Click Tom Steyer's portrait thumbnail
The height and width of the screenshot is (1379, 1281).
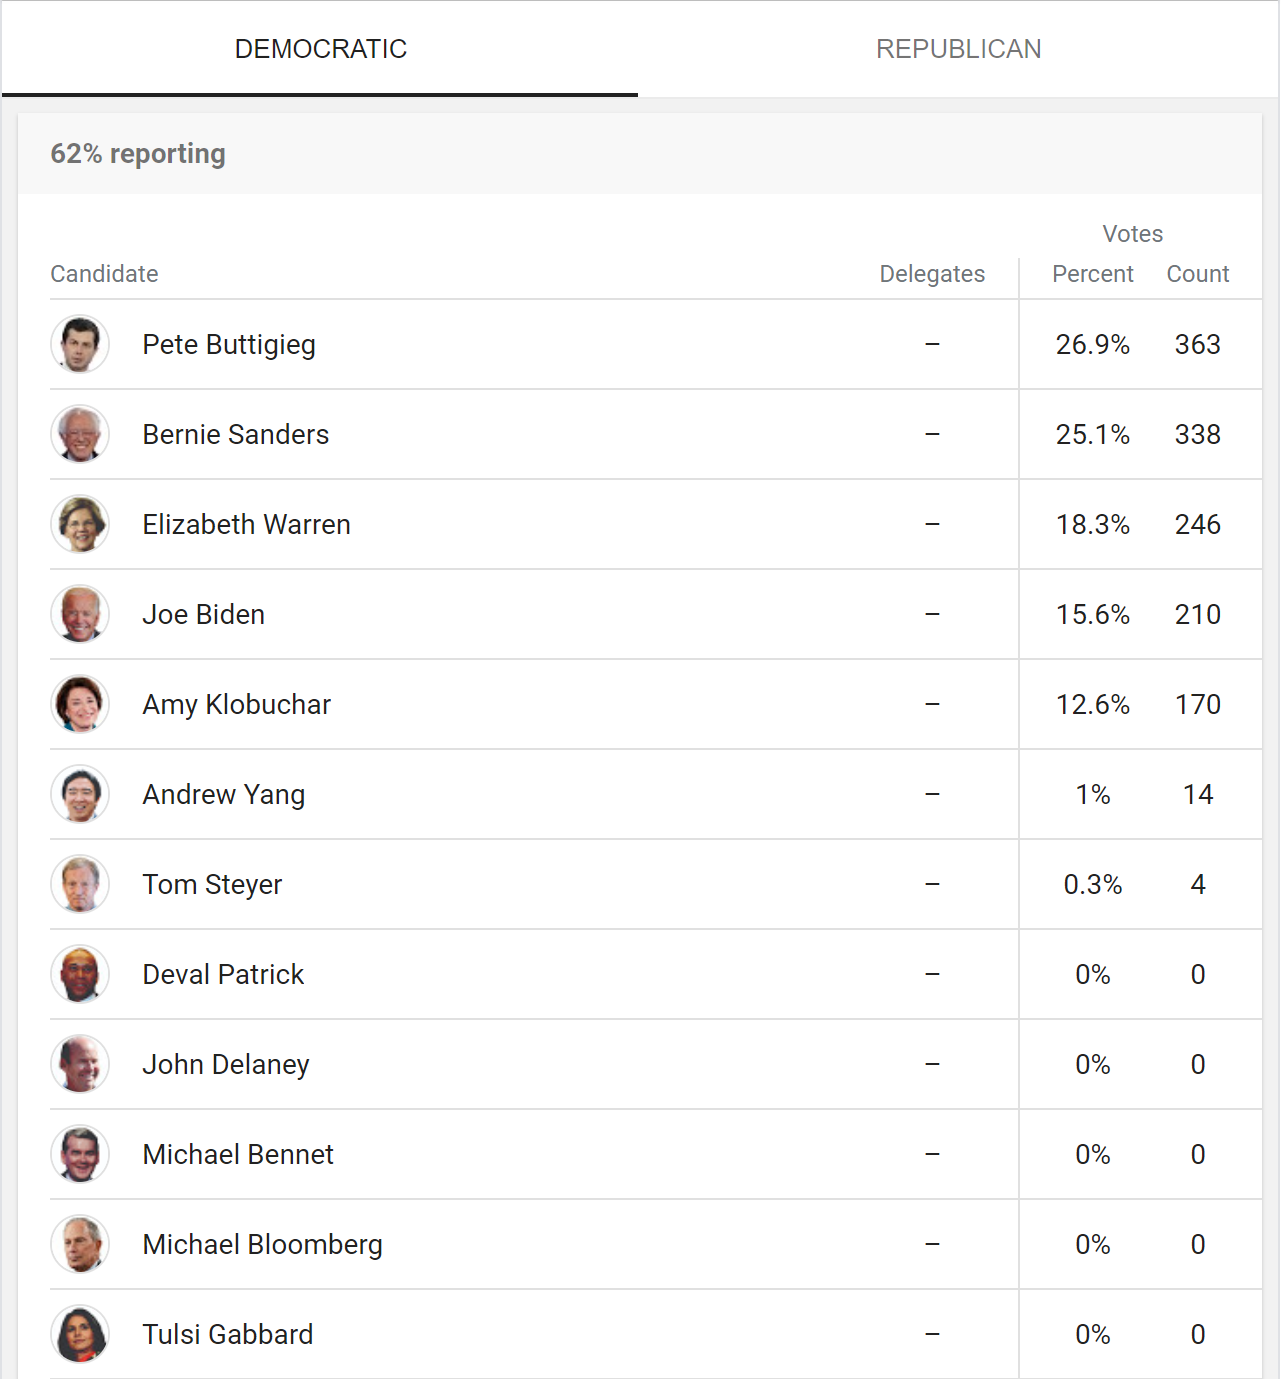[80, 884]
